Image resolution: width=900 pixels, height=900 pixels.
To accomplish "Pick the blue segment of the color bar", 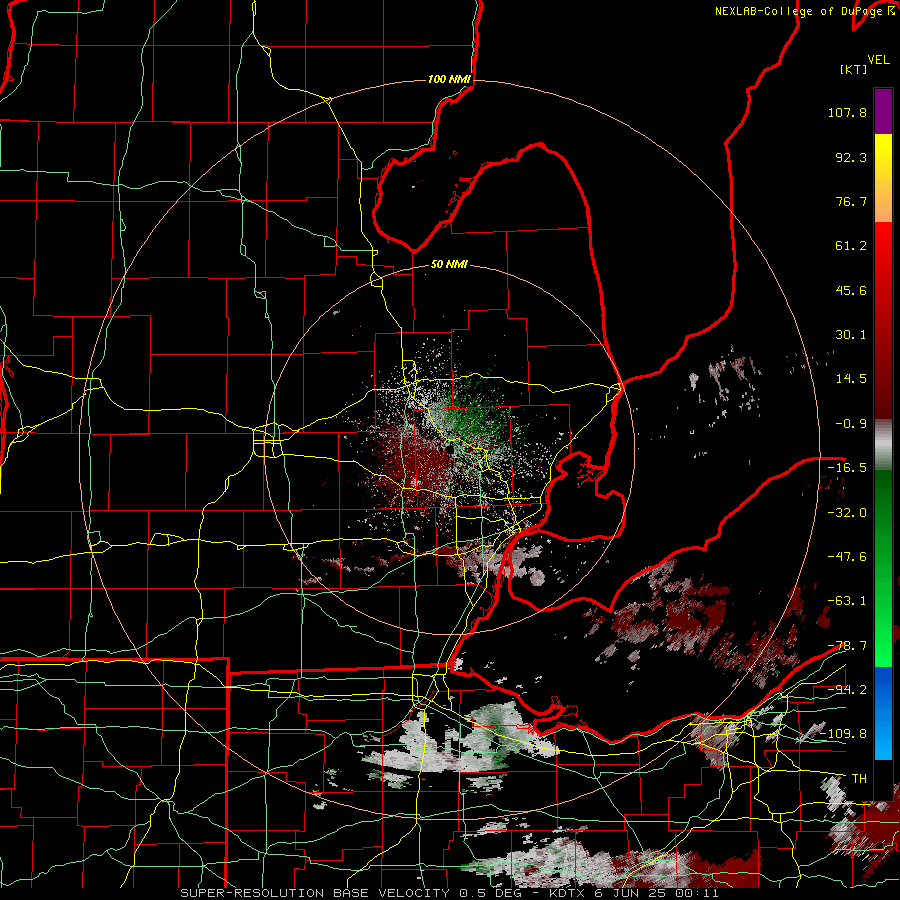I will [x=883, y=713].
